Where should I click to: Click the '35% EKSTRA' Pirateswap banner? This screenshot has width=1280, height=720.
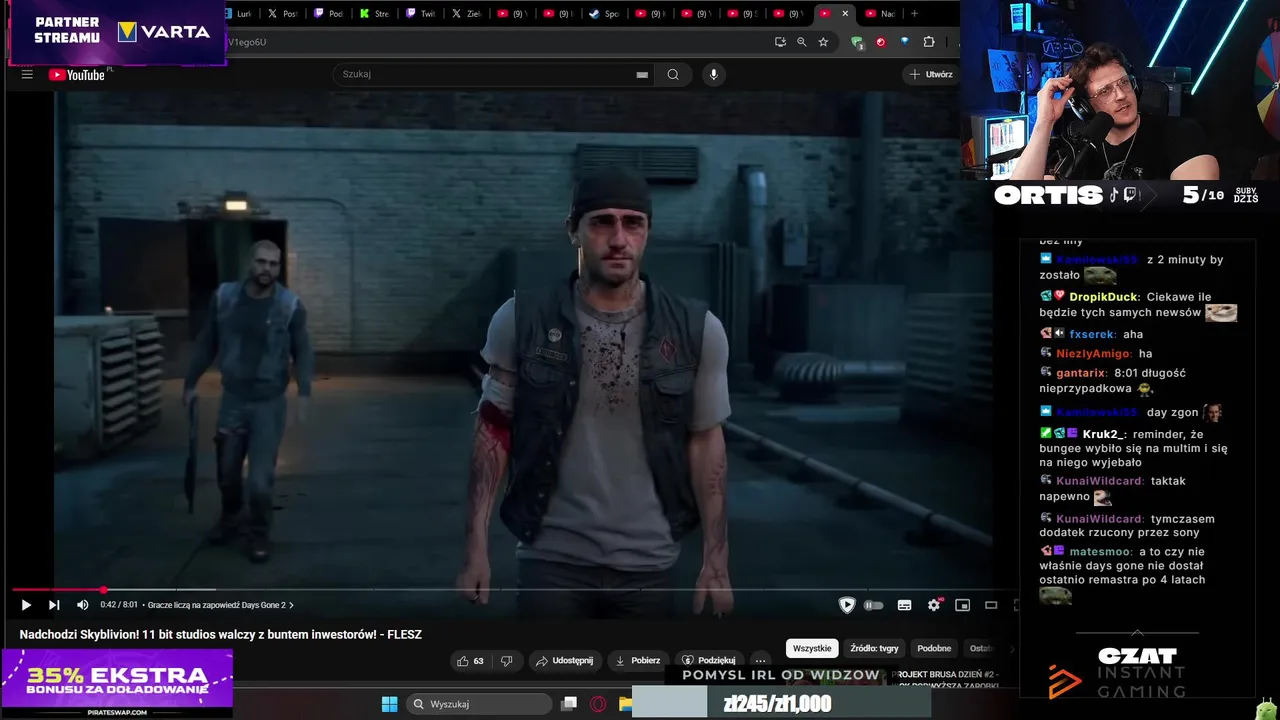117,683
